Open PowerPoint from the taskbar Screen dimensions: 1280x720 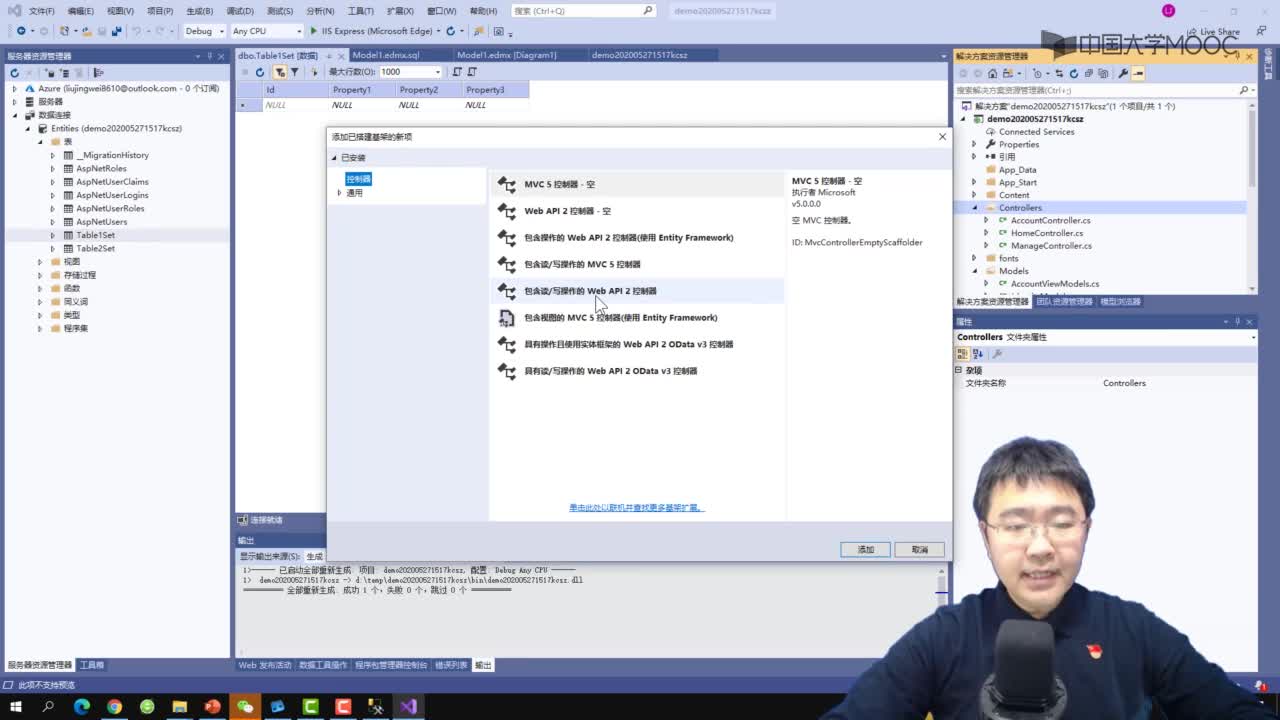[212, 707]
